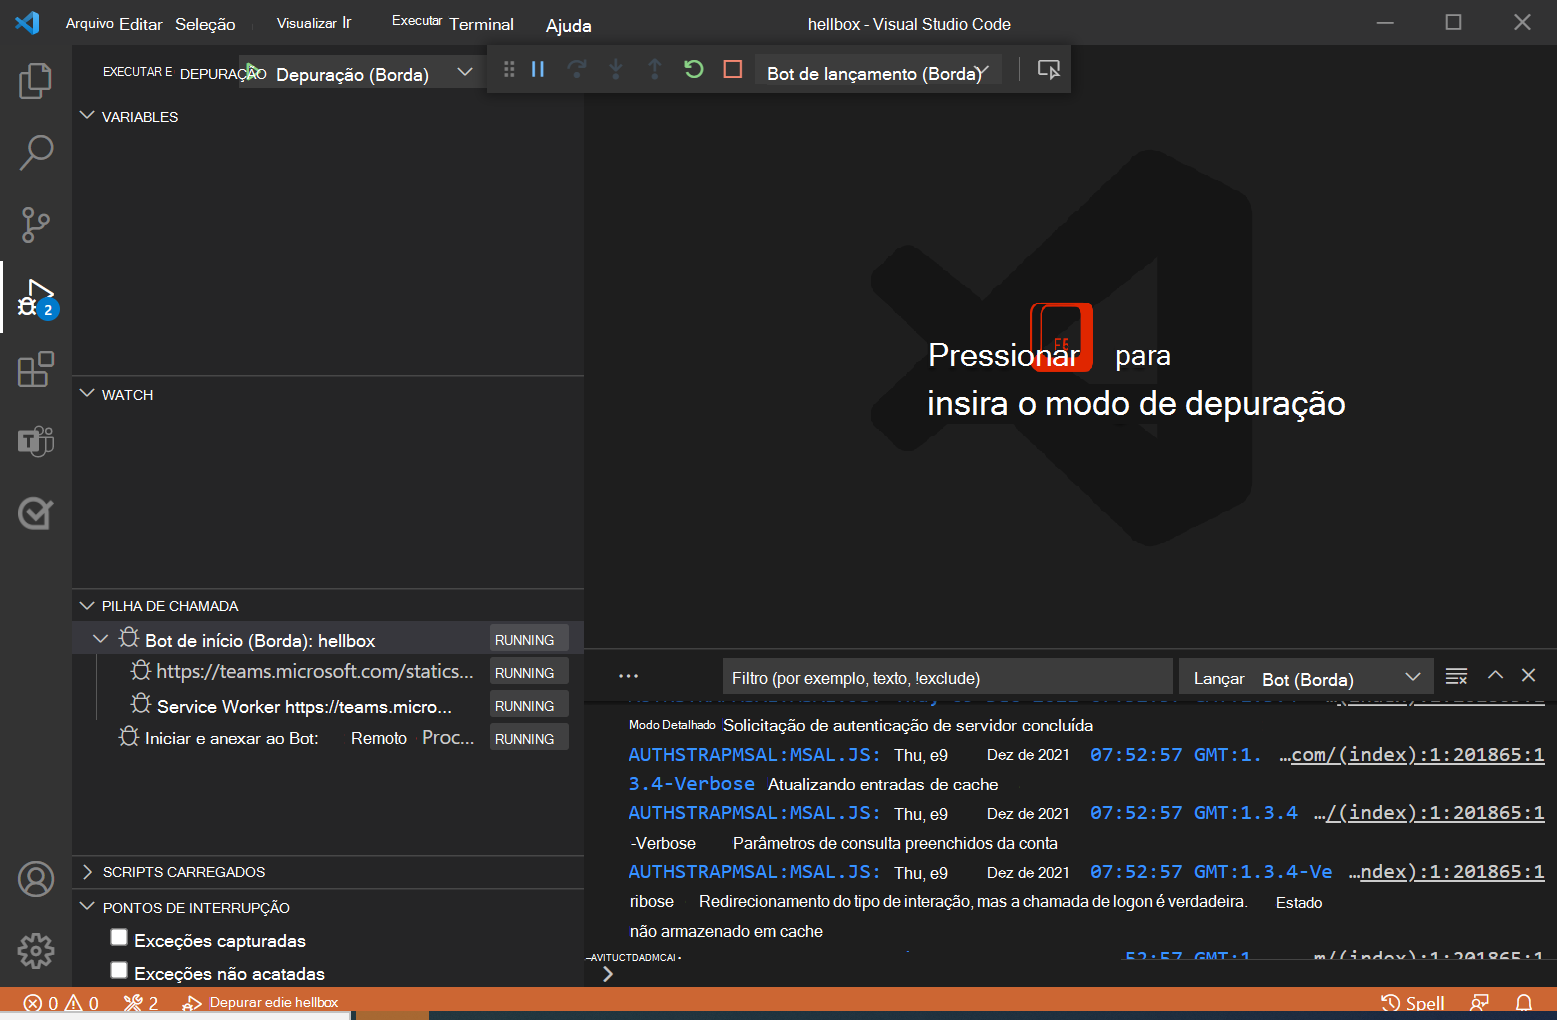Open panel more actions ellipsis
The height and width of the screenshot is (1020, 1557).
pos(628,677)
